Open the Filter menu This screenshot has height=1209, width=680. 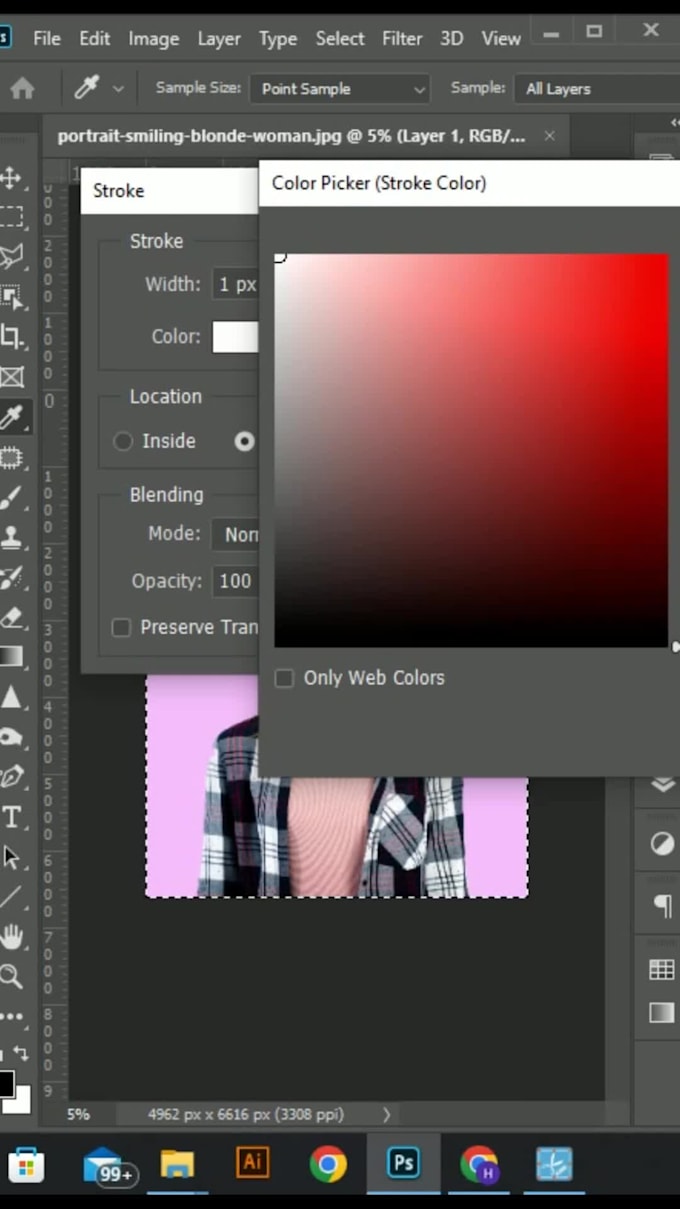(402, 39)
